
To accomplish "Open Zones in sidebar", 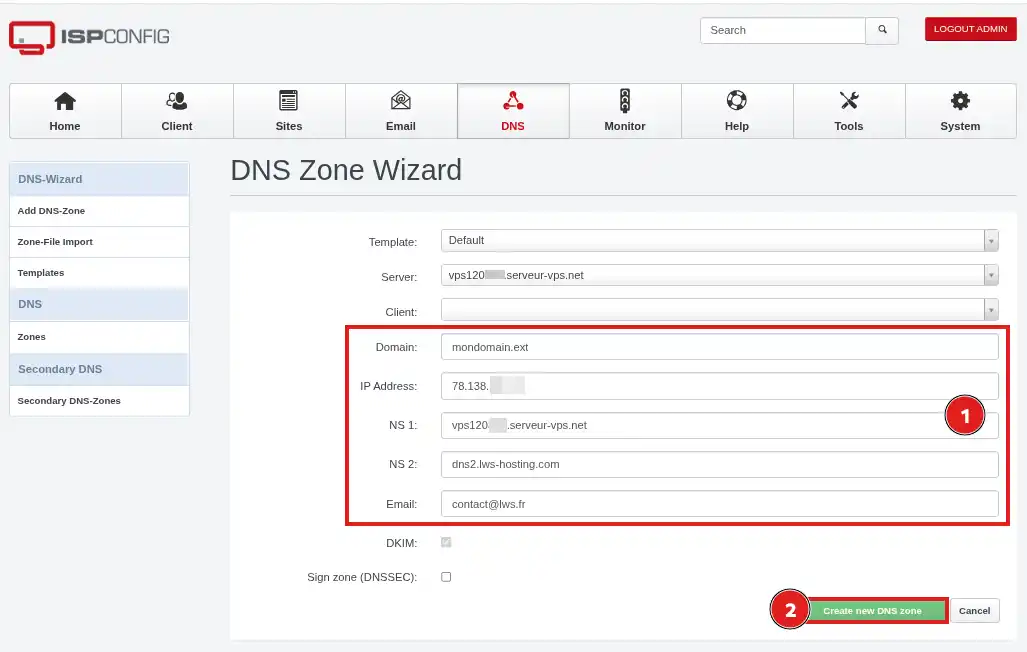I will pyautogui.click(x=100, y=337).
